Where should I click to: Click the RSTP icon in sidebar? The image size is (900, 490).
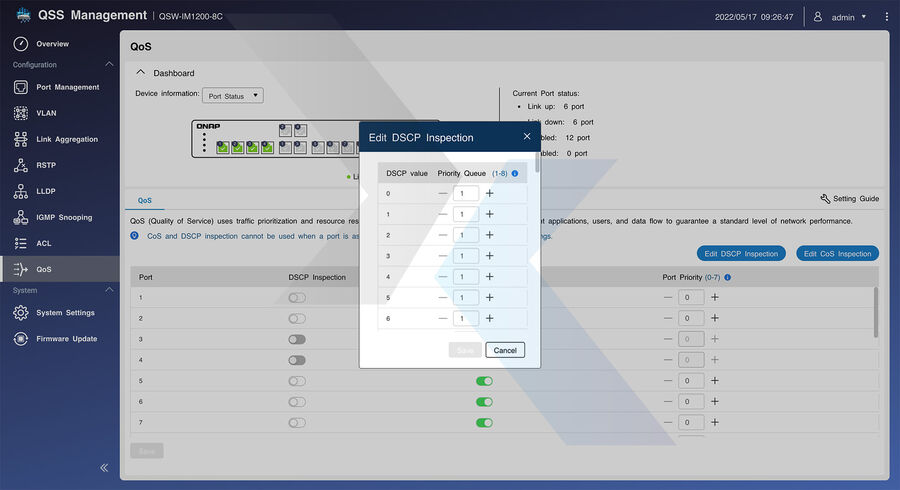pos(21,165)
